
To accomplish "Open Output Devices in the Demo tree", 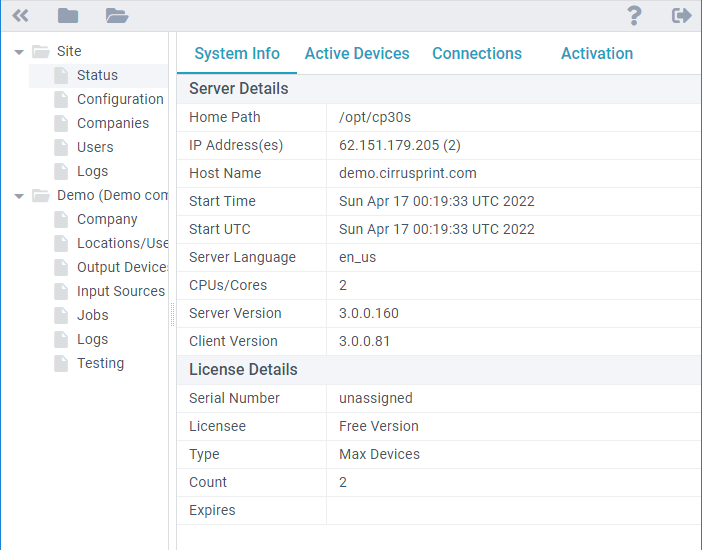I will (x=122, y=267).
